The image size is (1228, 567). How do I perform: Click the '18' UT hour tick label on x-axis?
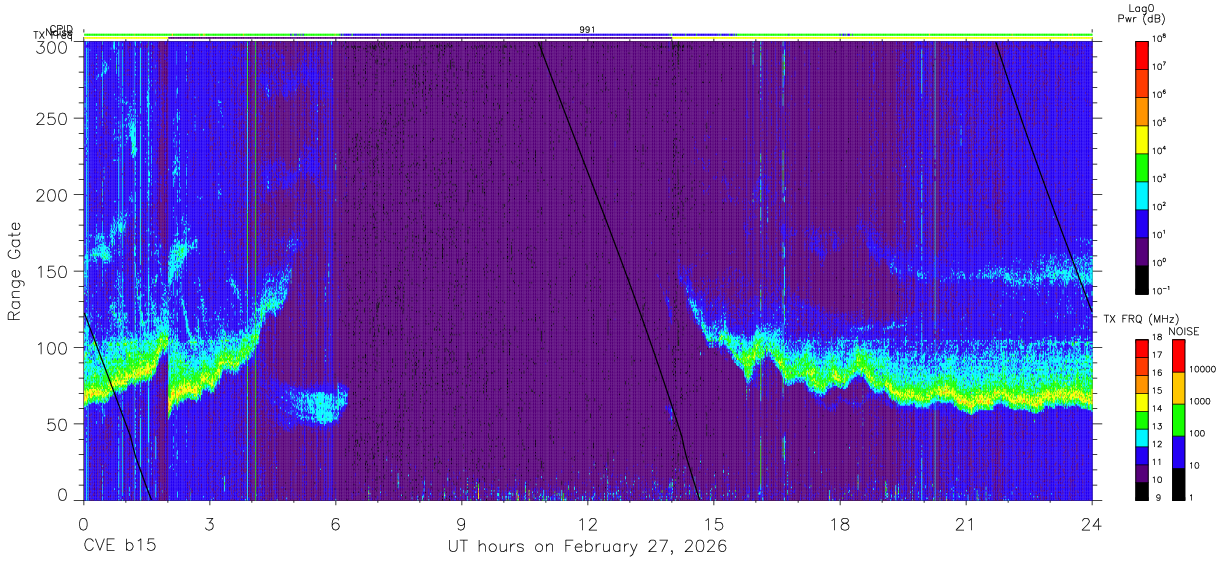(x=839, y=524)
